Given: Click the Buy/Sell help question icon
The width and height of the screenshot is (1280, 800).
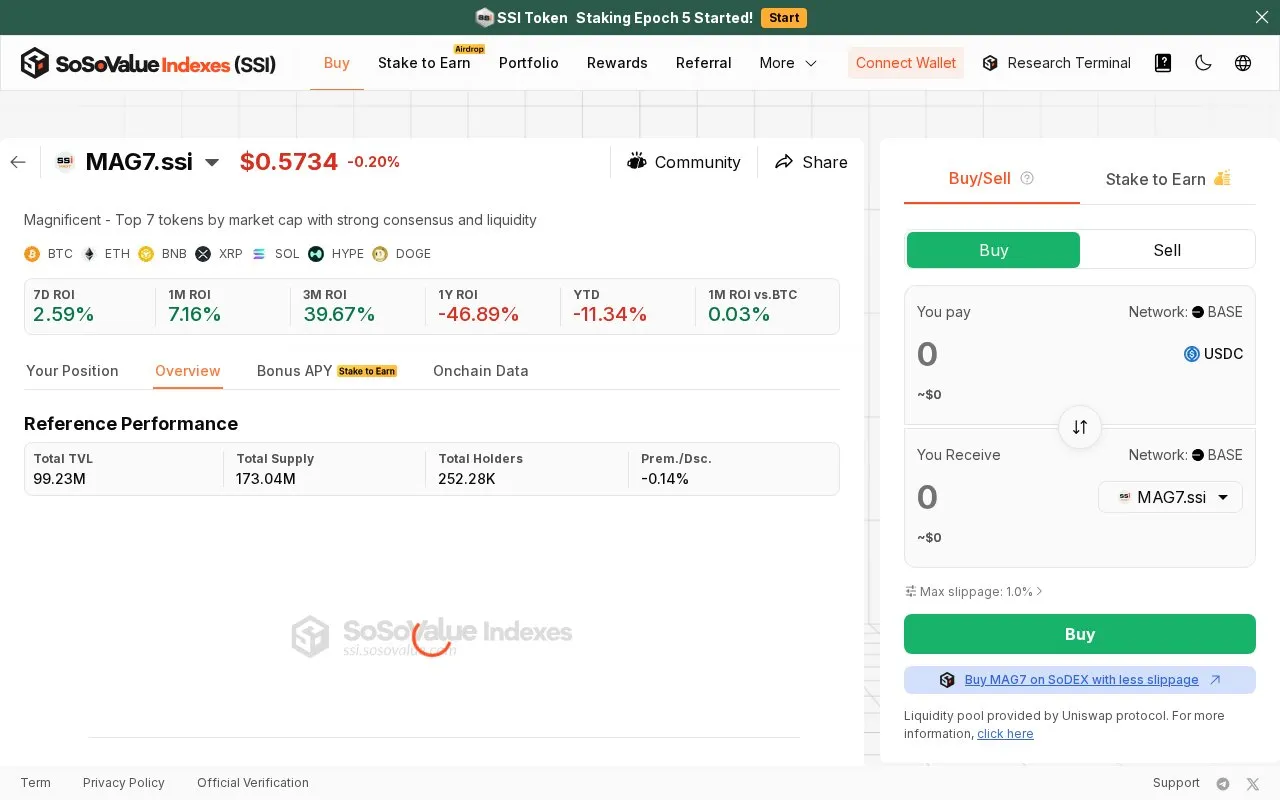Looking at the screenshot, I should pyautogui.click(x=1027, y=178).
